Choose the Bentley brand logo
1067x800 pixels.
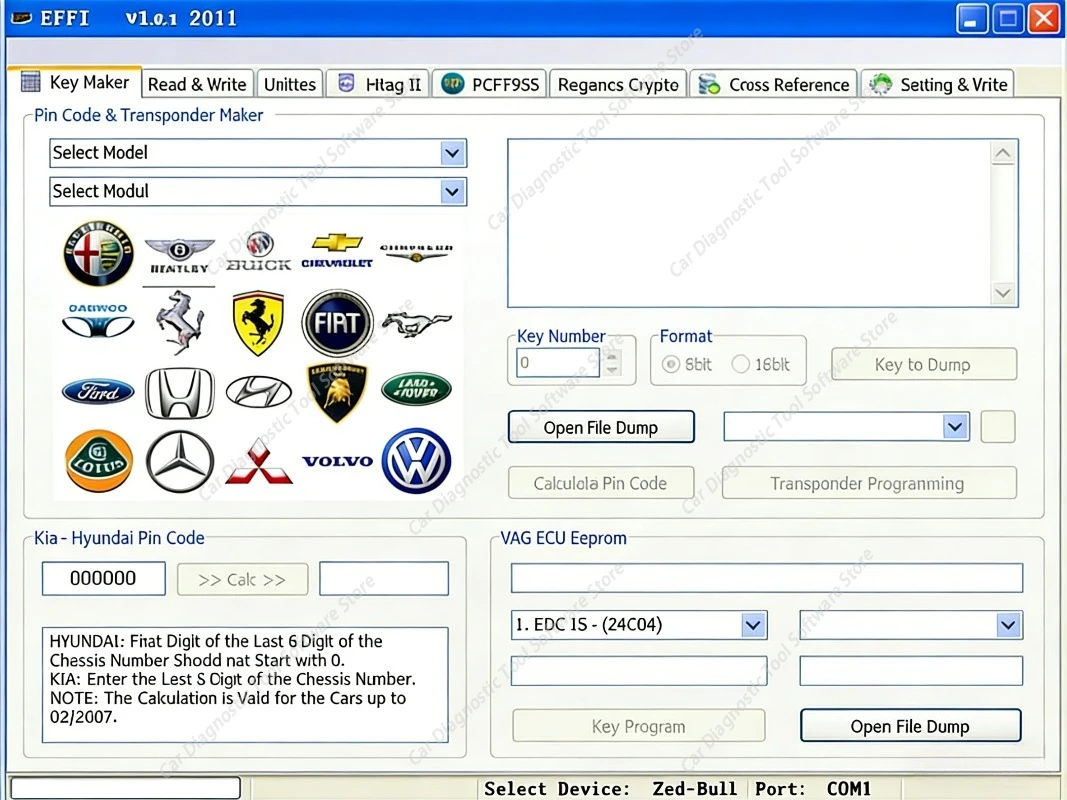point(179,255)
